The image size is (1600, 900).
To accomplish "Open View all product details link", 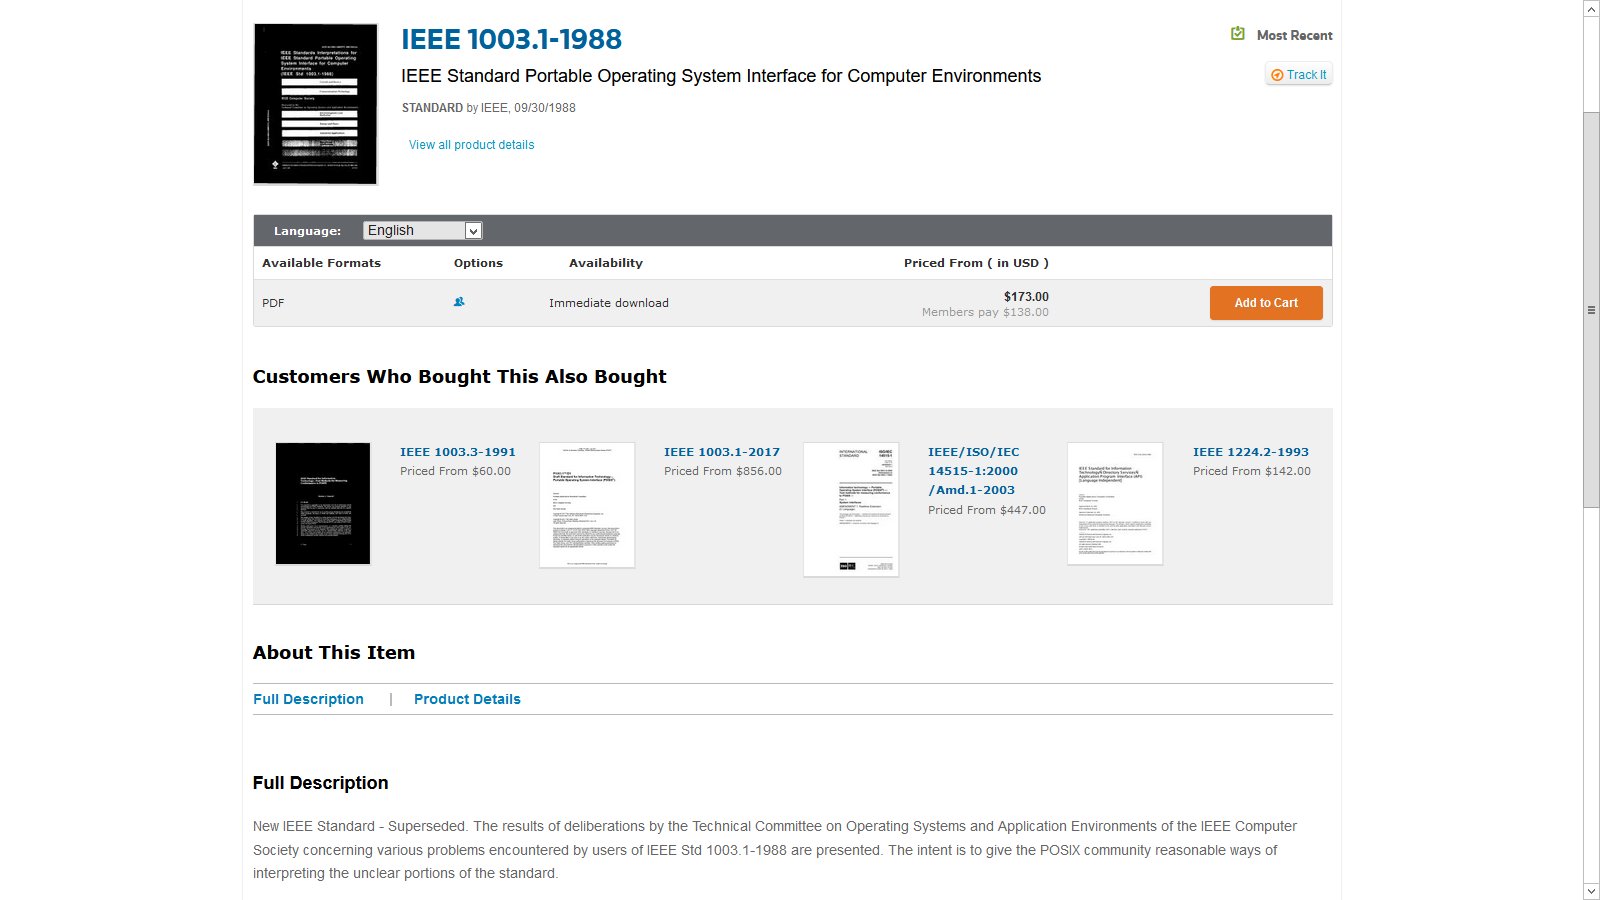I will pyautogui.click(x=471, y=145).
